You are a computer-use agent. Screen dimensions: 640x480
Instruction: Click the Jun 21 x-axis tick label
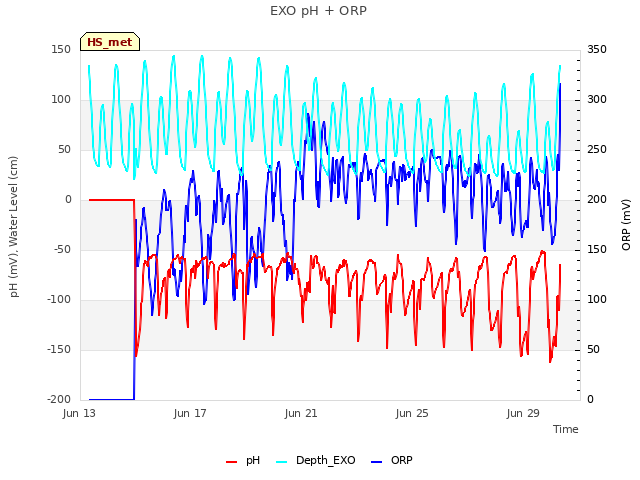point(301,413)
